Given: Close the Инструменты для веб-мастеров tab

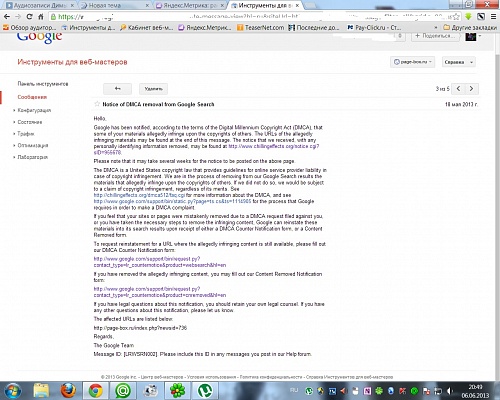Looking at the screenshot, I should [297, 5].
